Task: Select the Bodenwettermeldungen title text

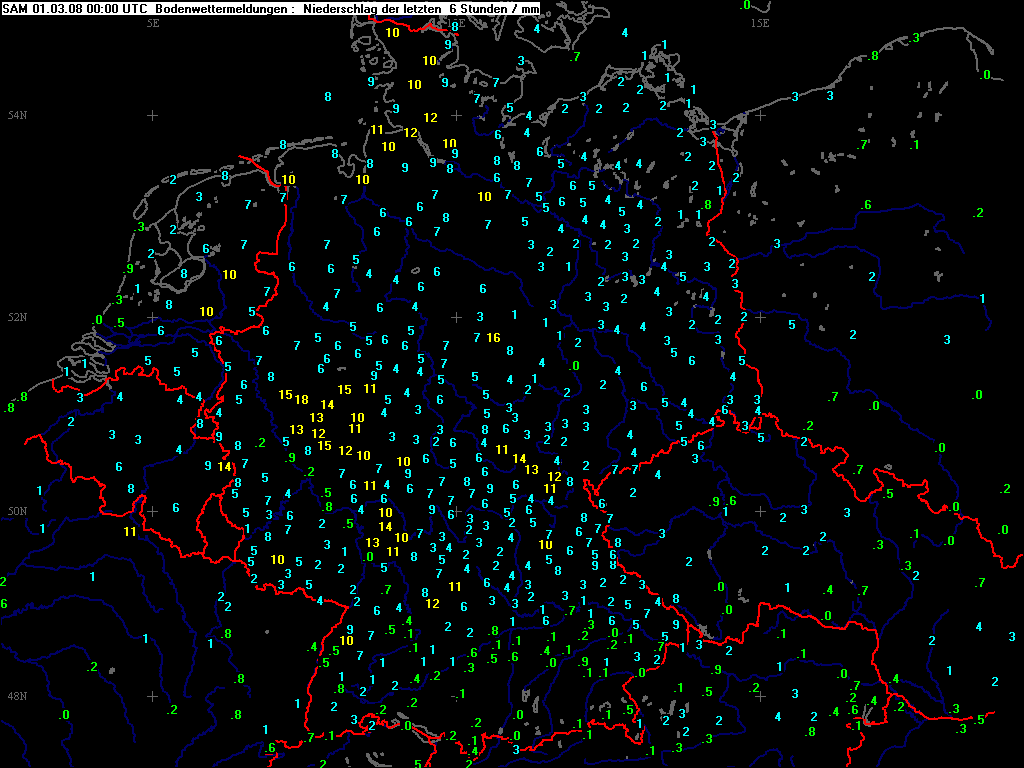Action: tap(223, 8)
